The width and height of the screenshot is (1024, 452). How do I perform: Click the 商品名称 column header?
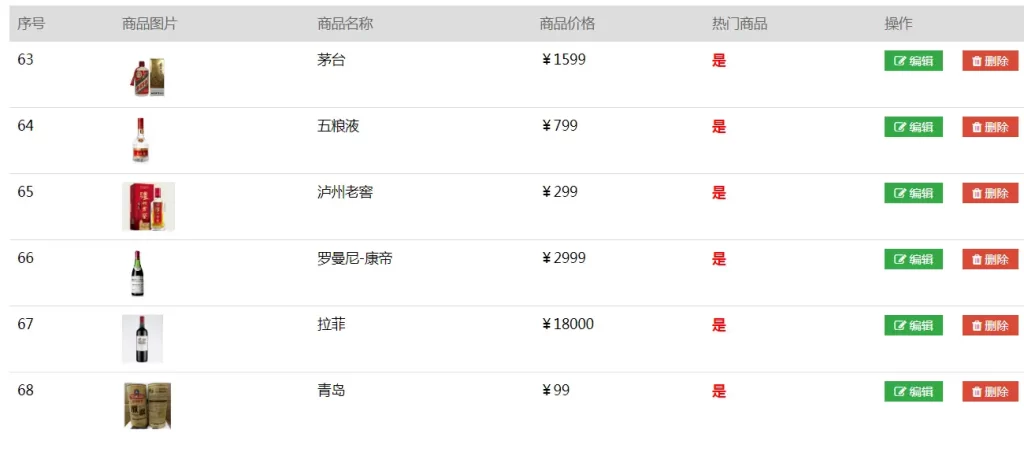tap(344, 24)
